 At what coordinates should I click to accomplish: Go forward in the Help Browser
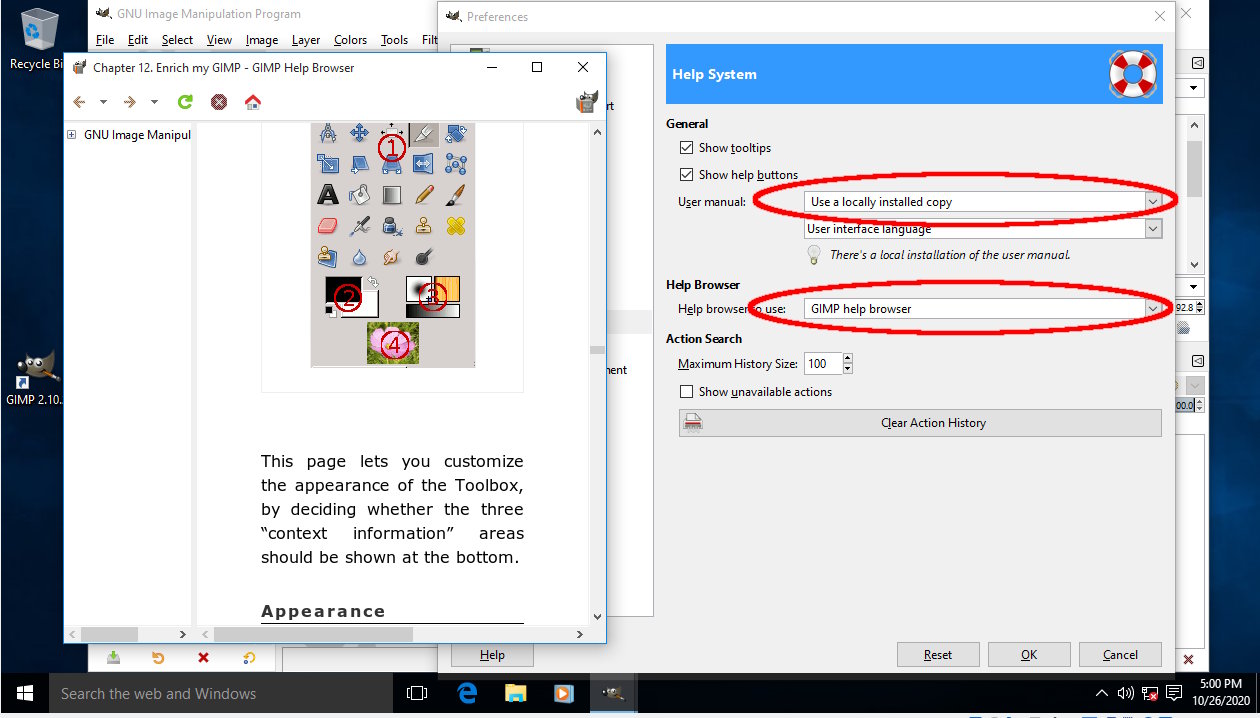(129, 102)
